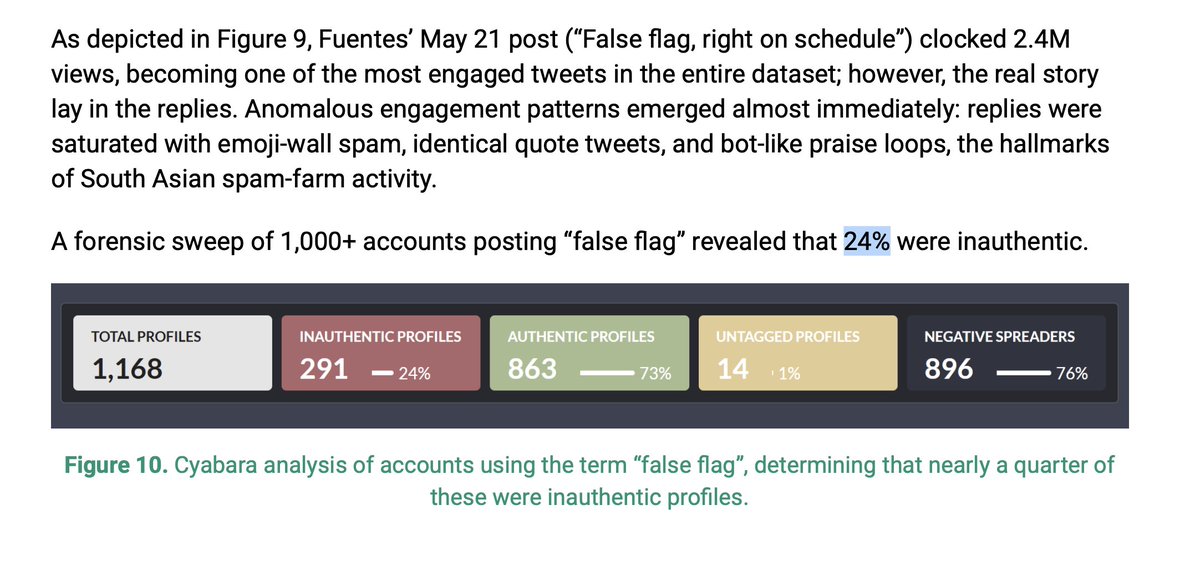This screenshot has height=571, width=1200.
Task: Click the highlighted 24% text in paragraph
Action: [867, 241]
